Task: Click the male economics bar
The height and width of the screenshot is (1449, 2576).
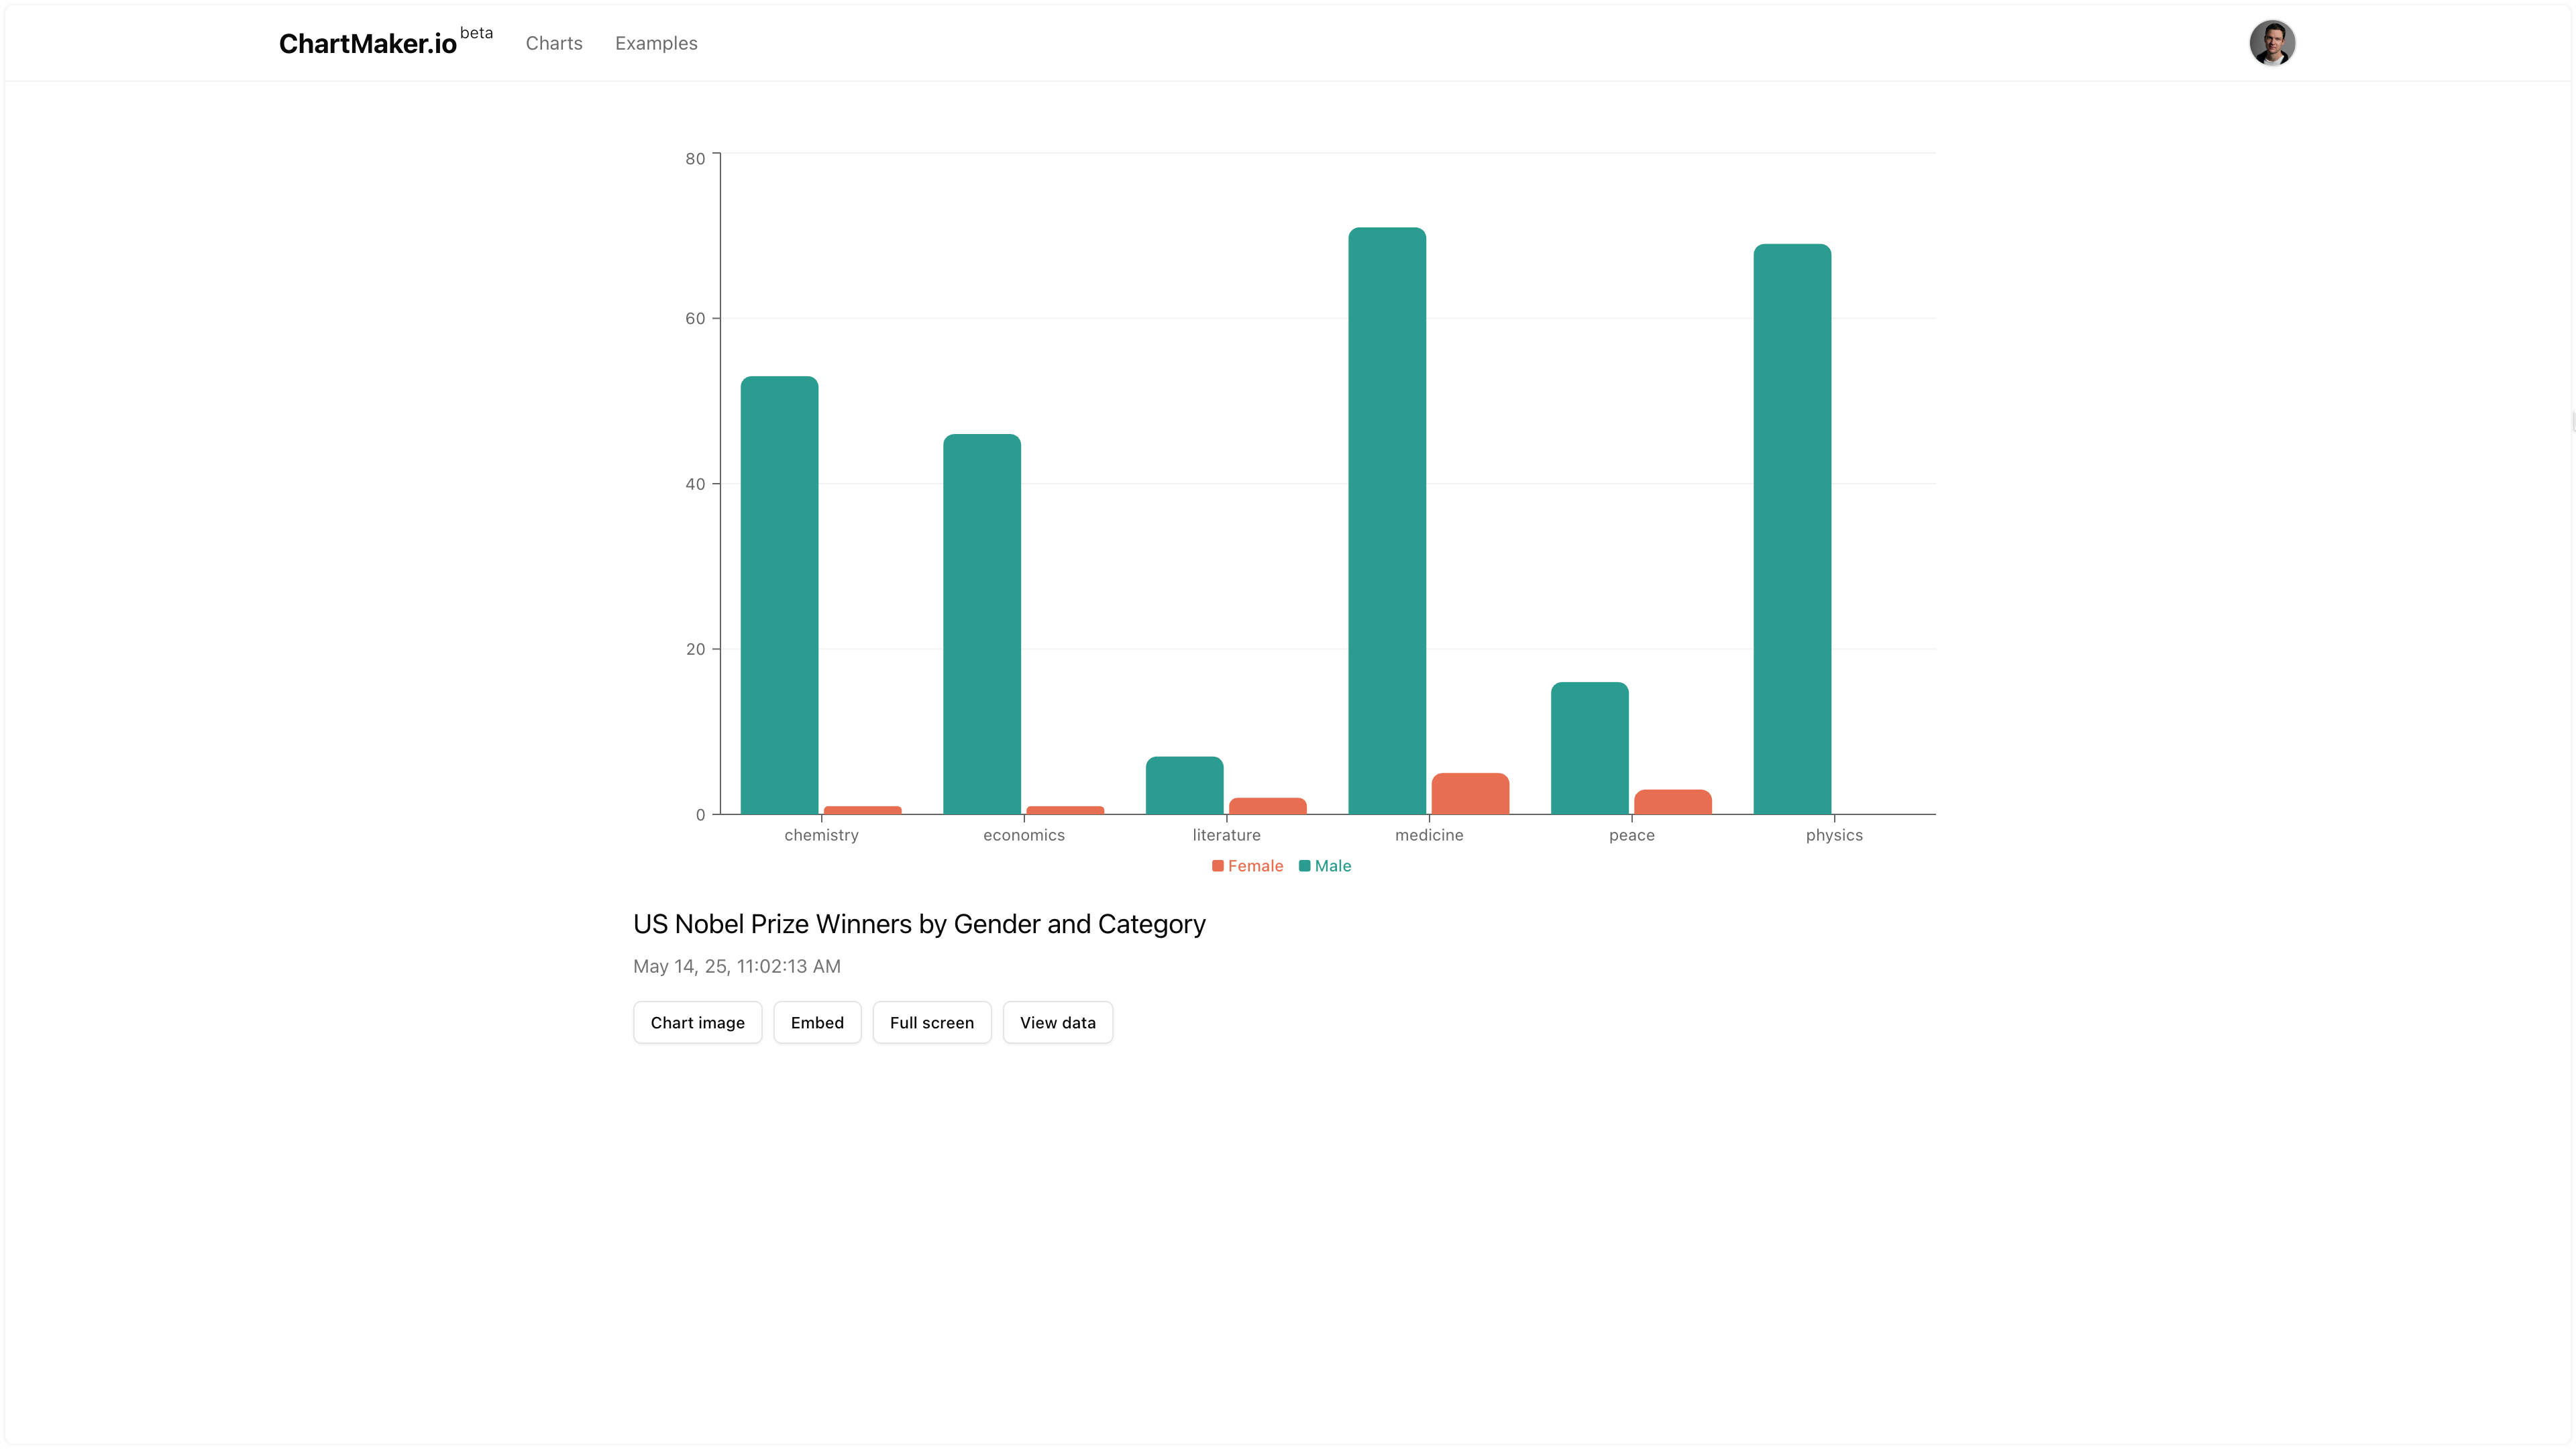Action: [981, 624]
